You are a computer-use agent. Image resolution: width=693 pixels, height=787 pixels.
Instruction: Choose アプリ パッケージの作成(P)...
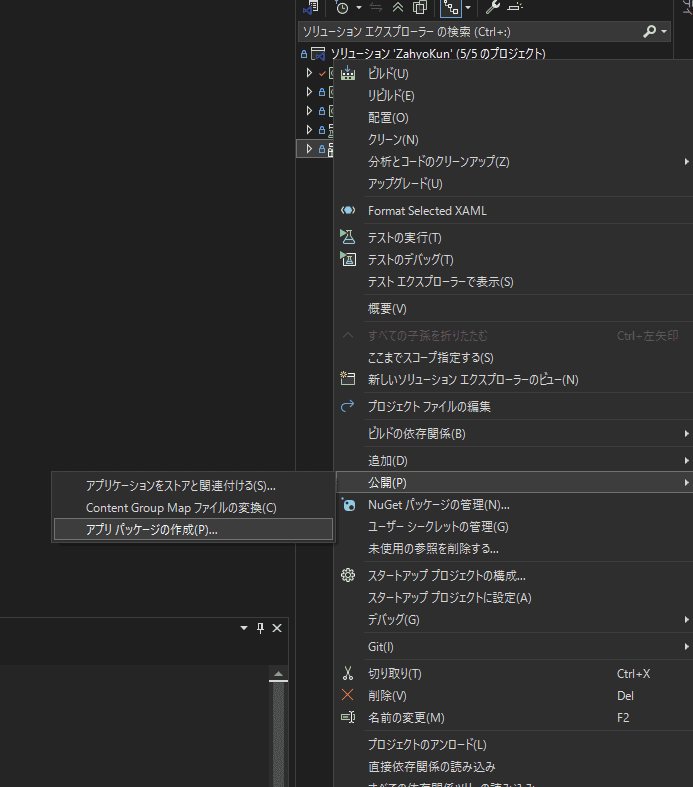[x=193, y=530]
